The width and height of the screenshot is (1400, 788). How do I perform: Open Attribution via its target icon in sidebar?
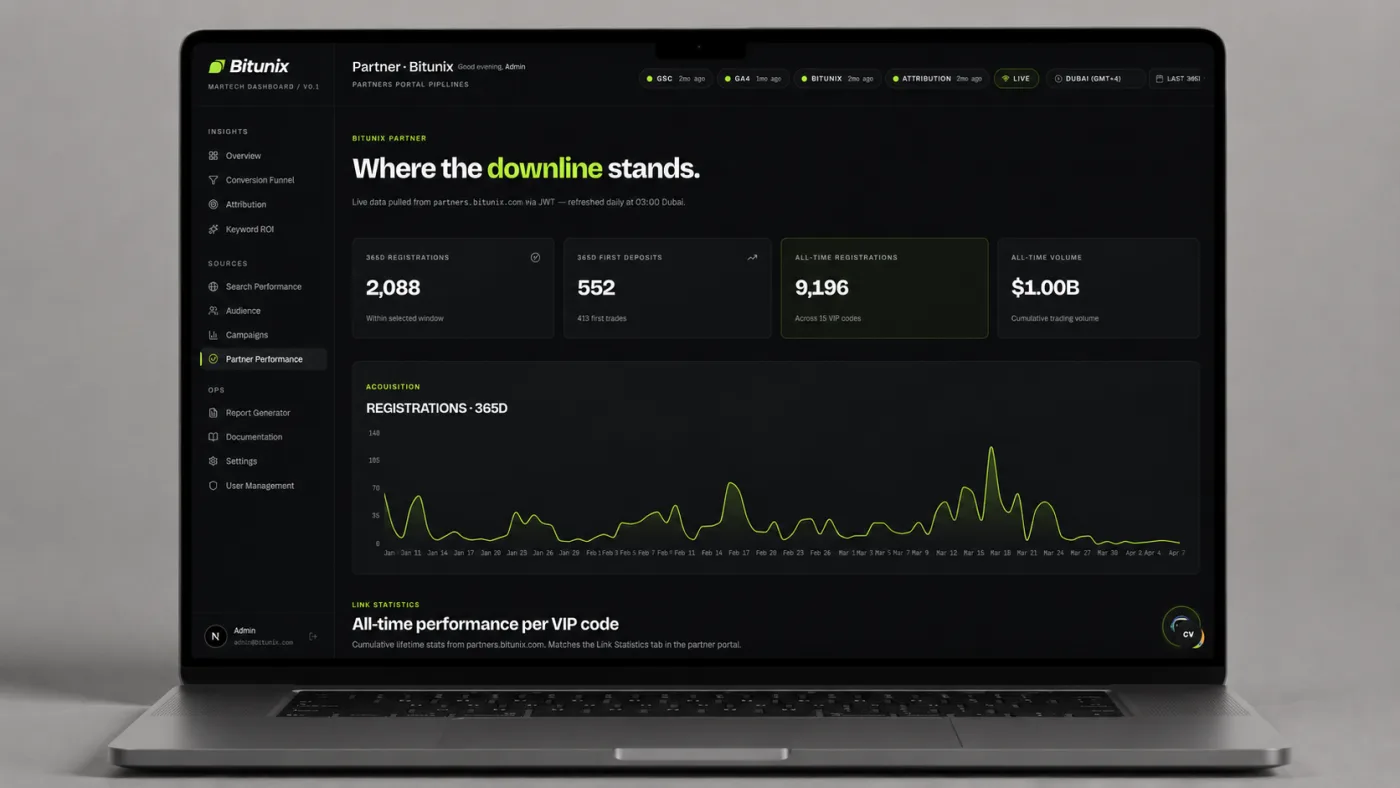pos(213,204)
